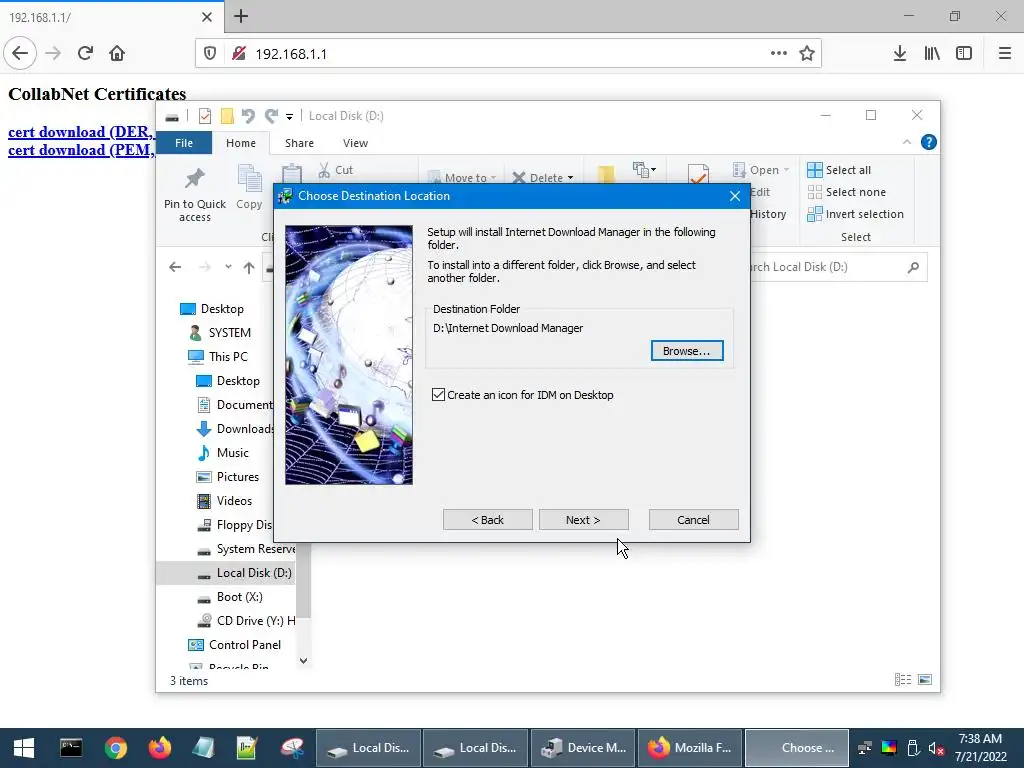
Task: Click the Explorer Help question mark icon
Action: click(x=928, y=142)
